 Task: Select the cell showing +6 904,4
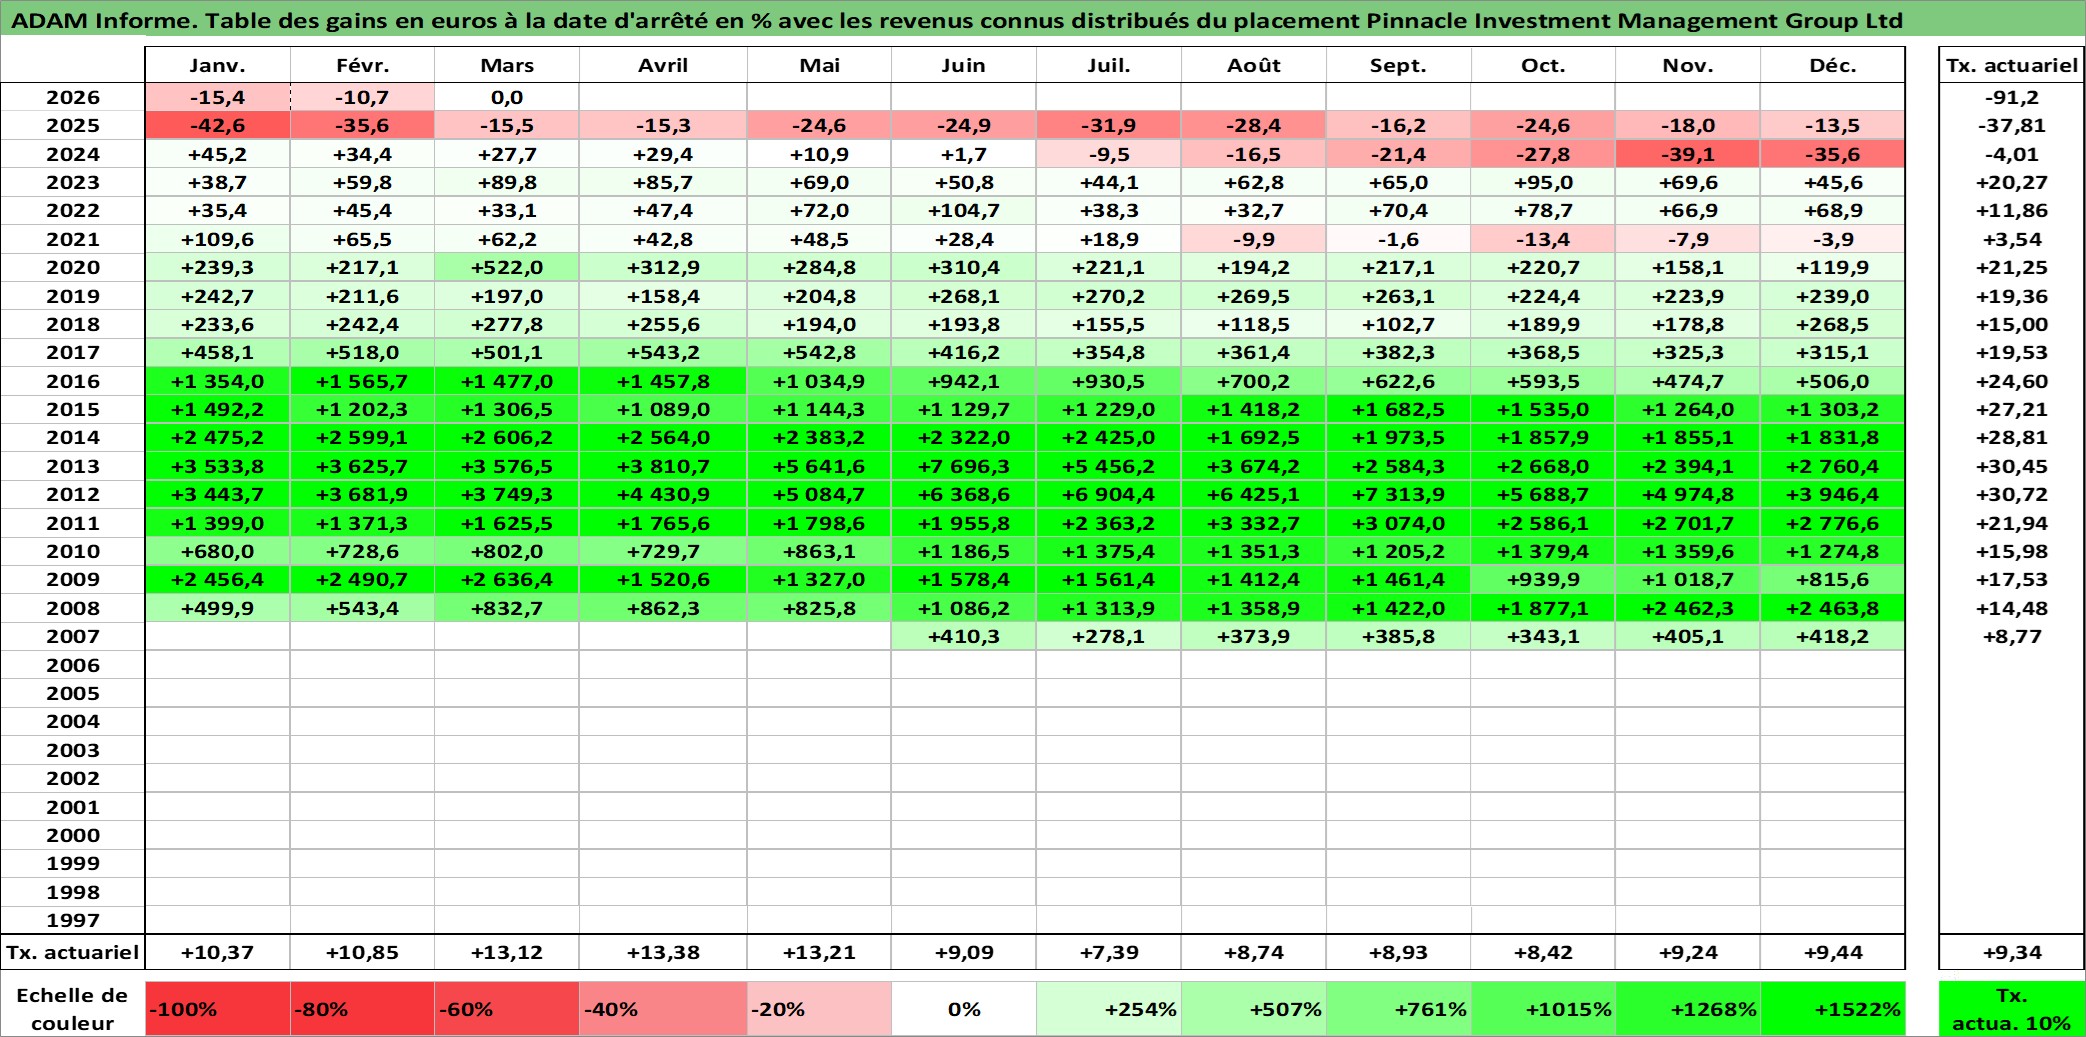click(1108, 494)
